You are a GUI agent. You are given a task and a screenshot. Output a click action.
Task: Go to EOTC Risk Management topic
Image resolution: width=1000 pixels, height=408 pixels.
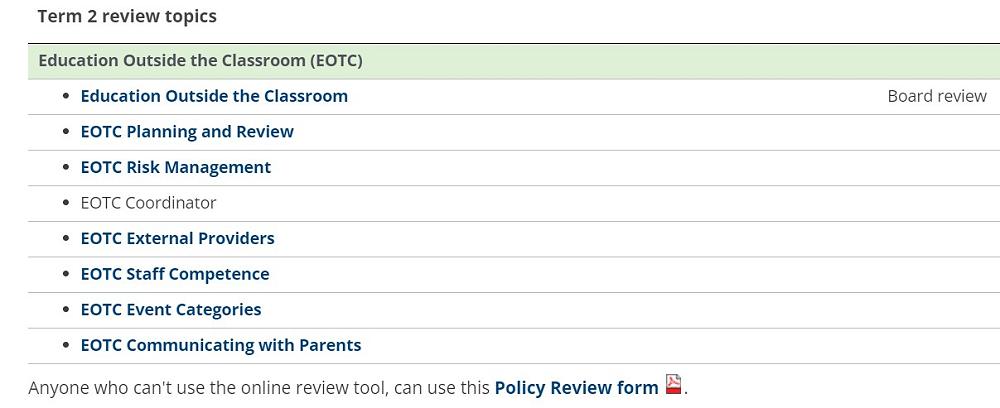(175, 167)
